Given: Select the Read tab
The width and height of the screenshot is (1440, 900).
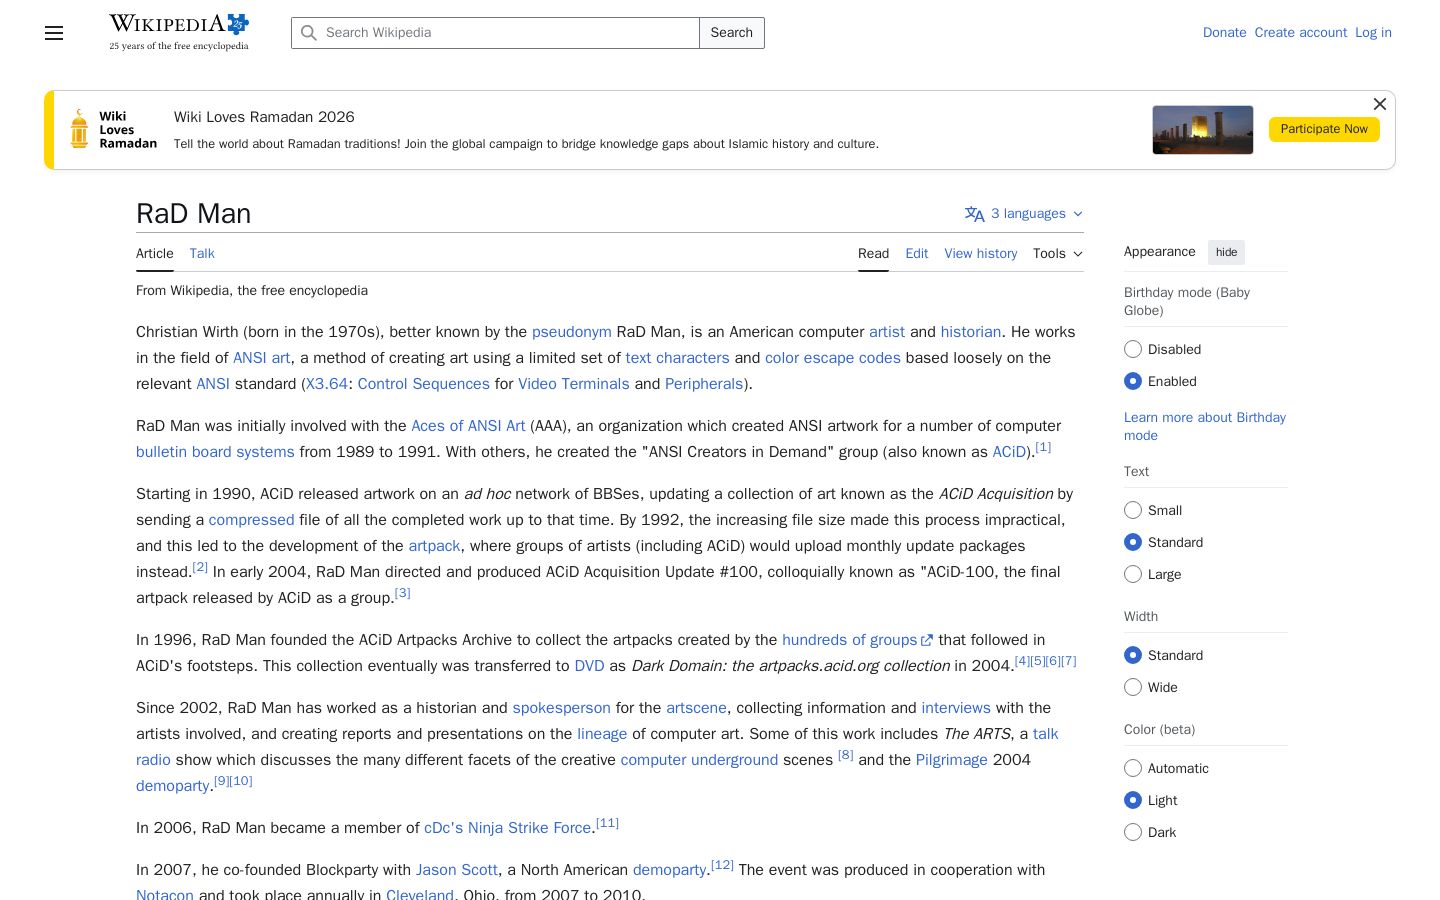Looking at the screenshot, I should click(x=873, y=254).
